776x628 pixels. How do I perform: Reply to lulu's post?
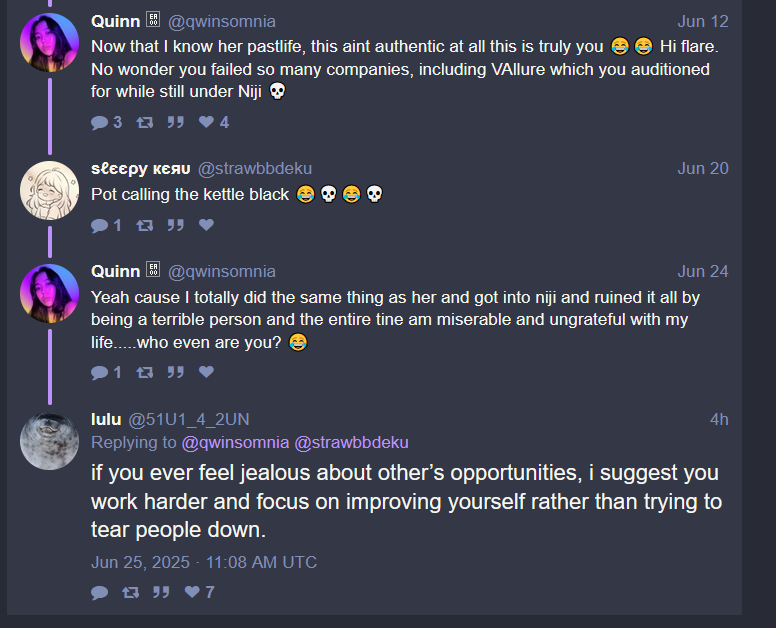click(99, 592)
